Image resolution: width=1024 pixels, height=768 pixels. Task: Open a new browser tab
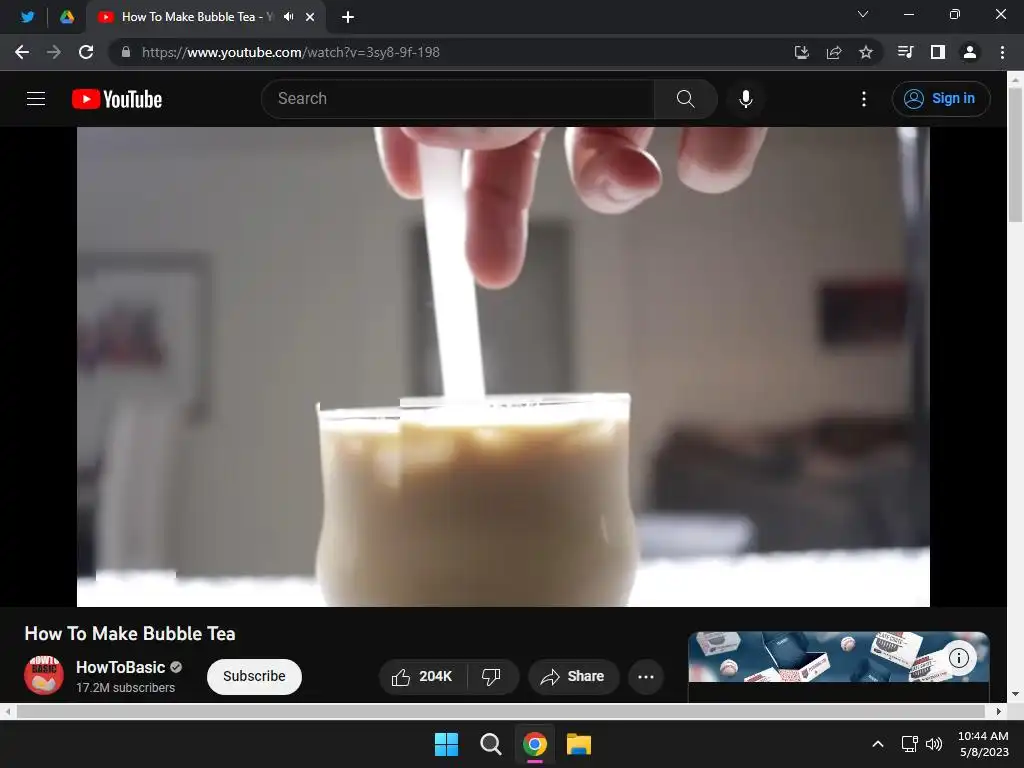(x=348, y=17)
